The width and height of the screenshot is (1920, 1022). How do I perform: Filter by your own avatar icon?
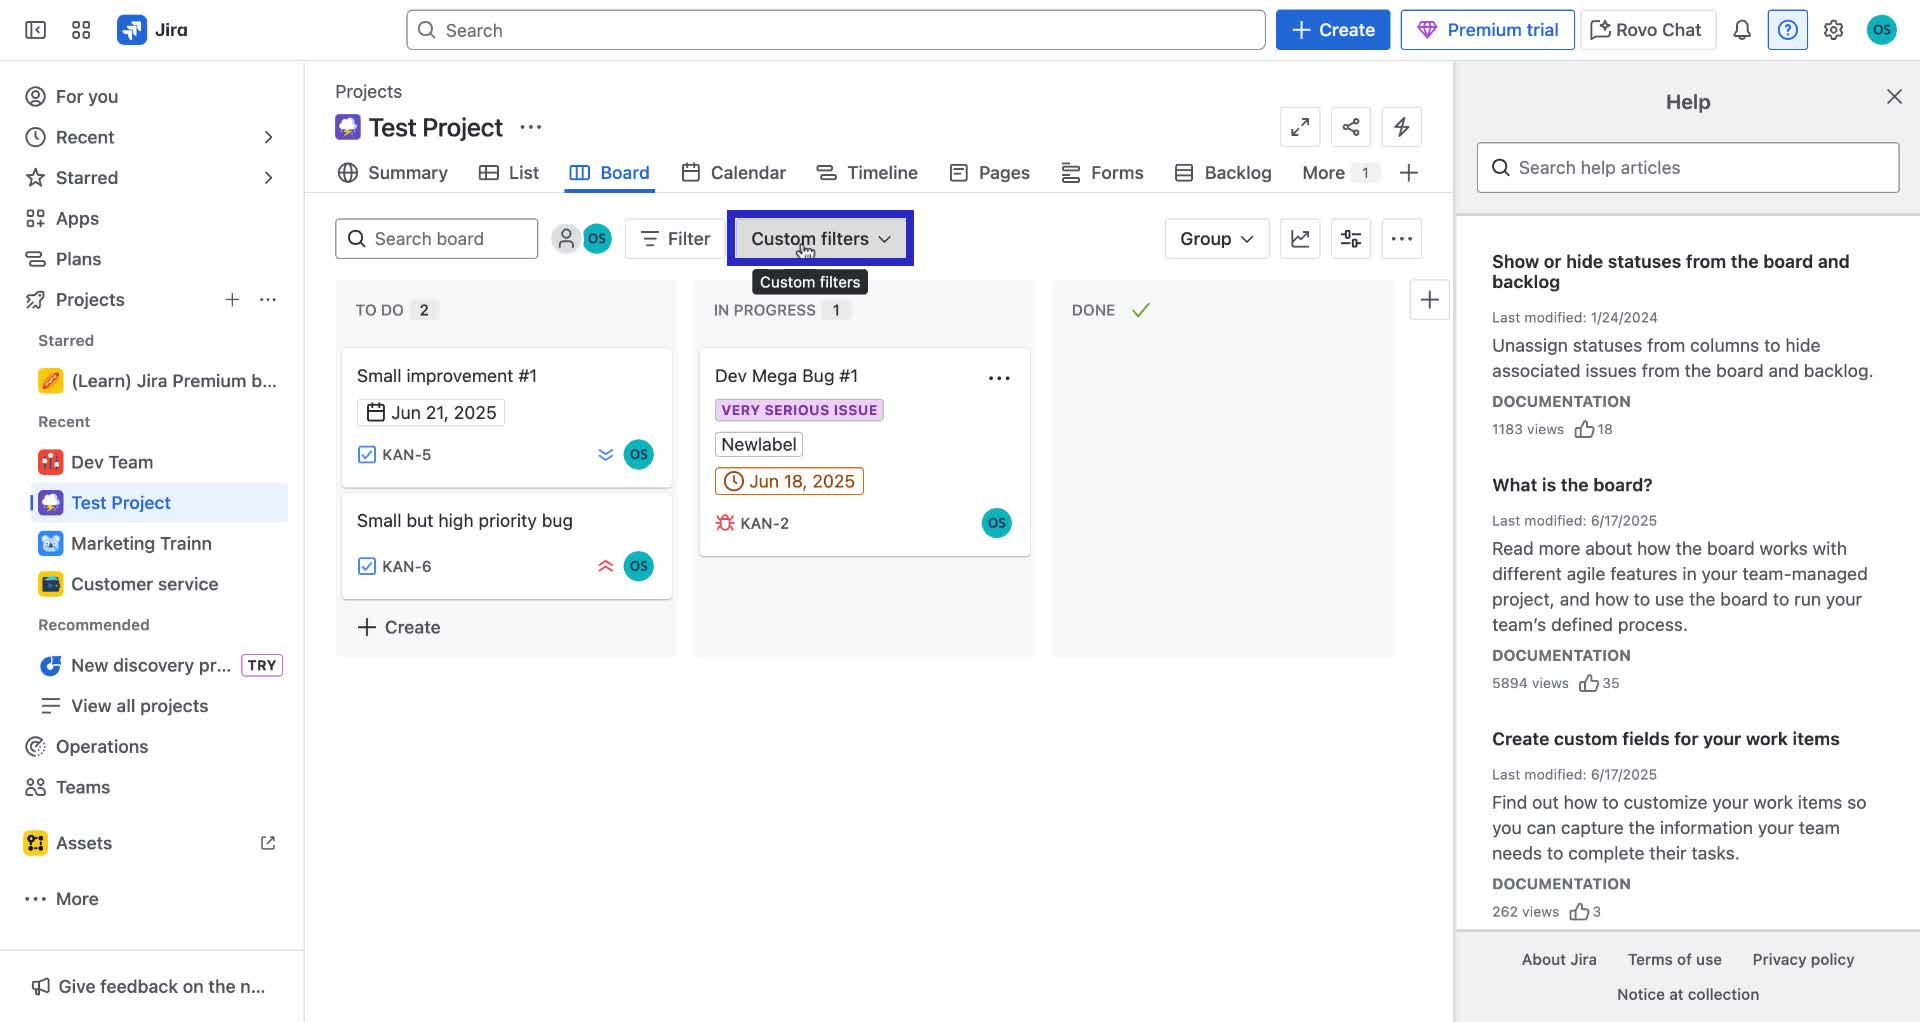click(x=597, y=238)
